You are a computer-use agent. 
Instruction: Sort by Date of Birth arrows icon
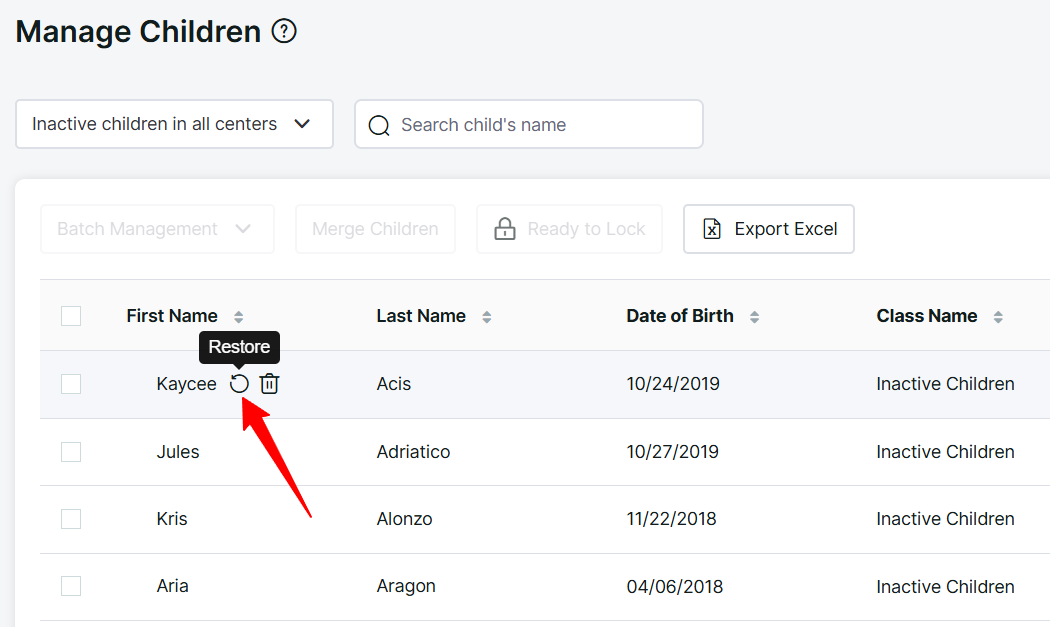755,317
